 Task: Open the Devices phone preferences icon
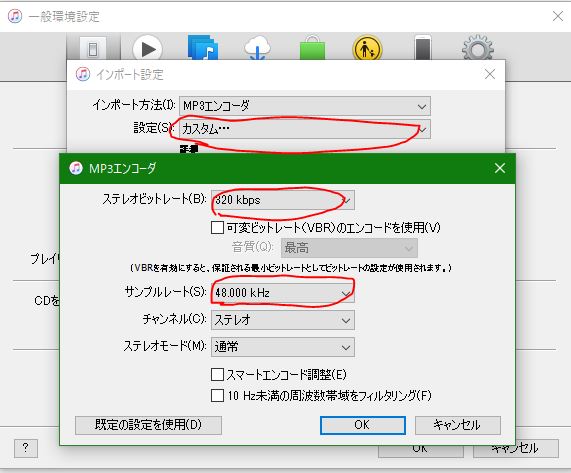click(423, 47)
